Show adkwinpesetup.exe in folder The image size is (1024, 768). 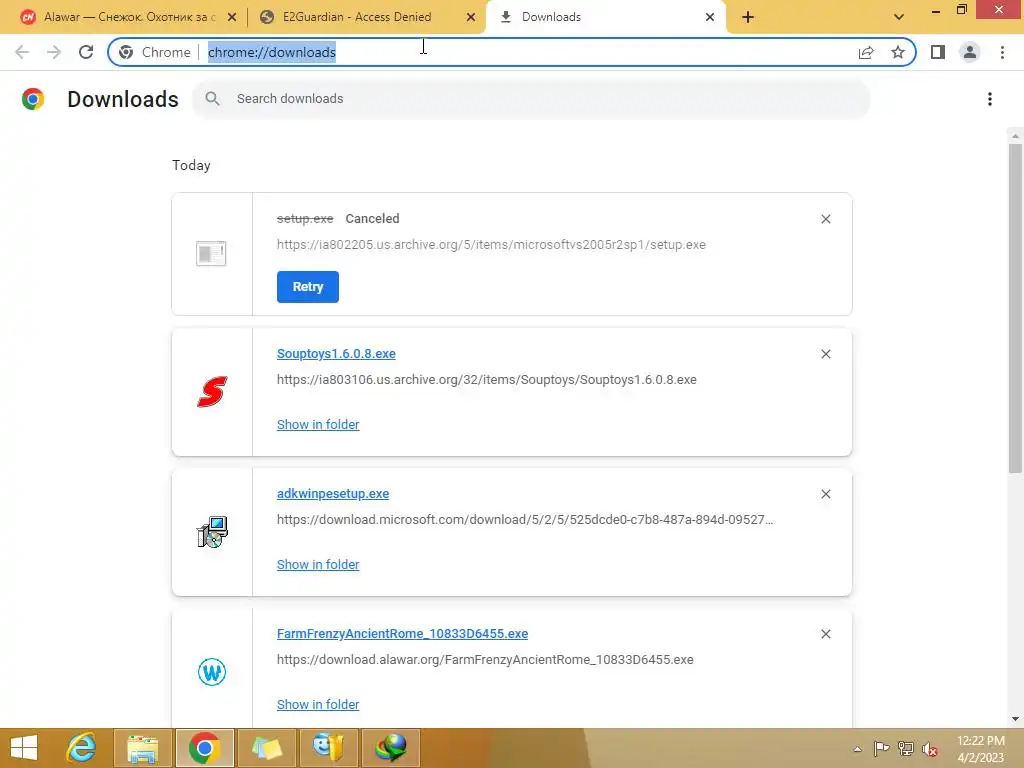tap(318, 564)
